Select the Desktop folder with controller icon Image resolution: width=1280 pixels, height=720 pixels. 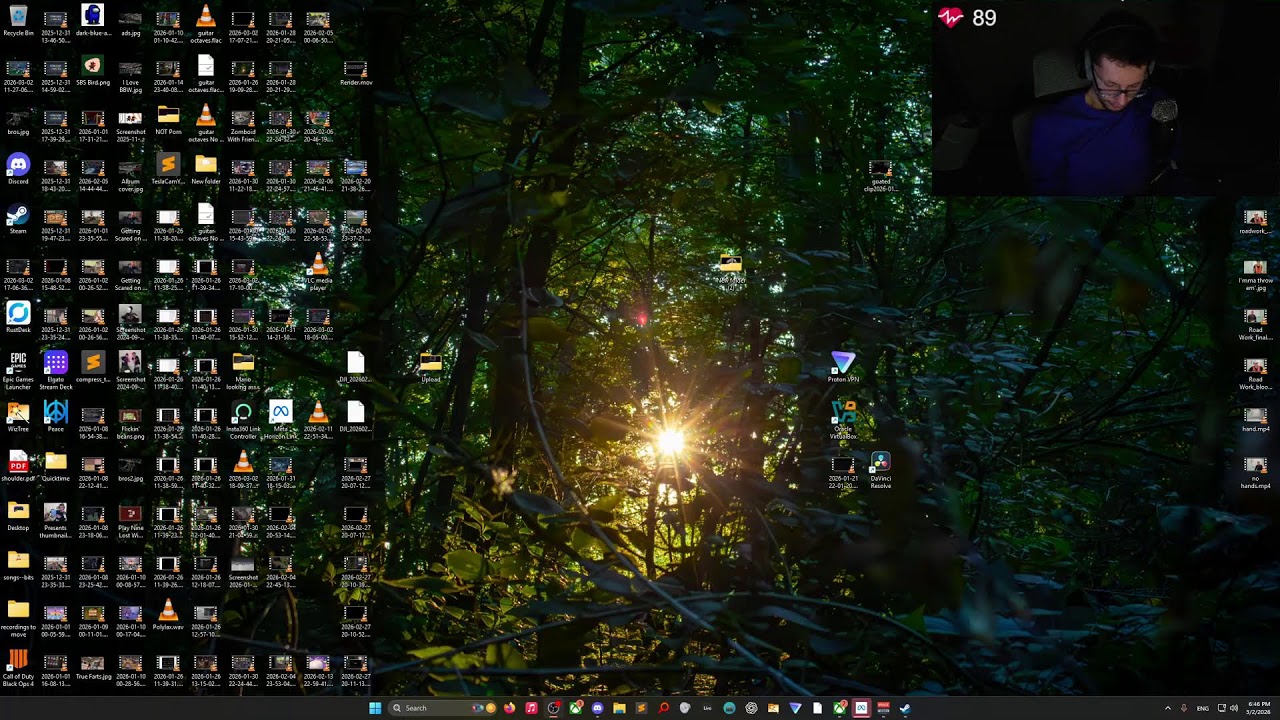(x=18, y=516)
